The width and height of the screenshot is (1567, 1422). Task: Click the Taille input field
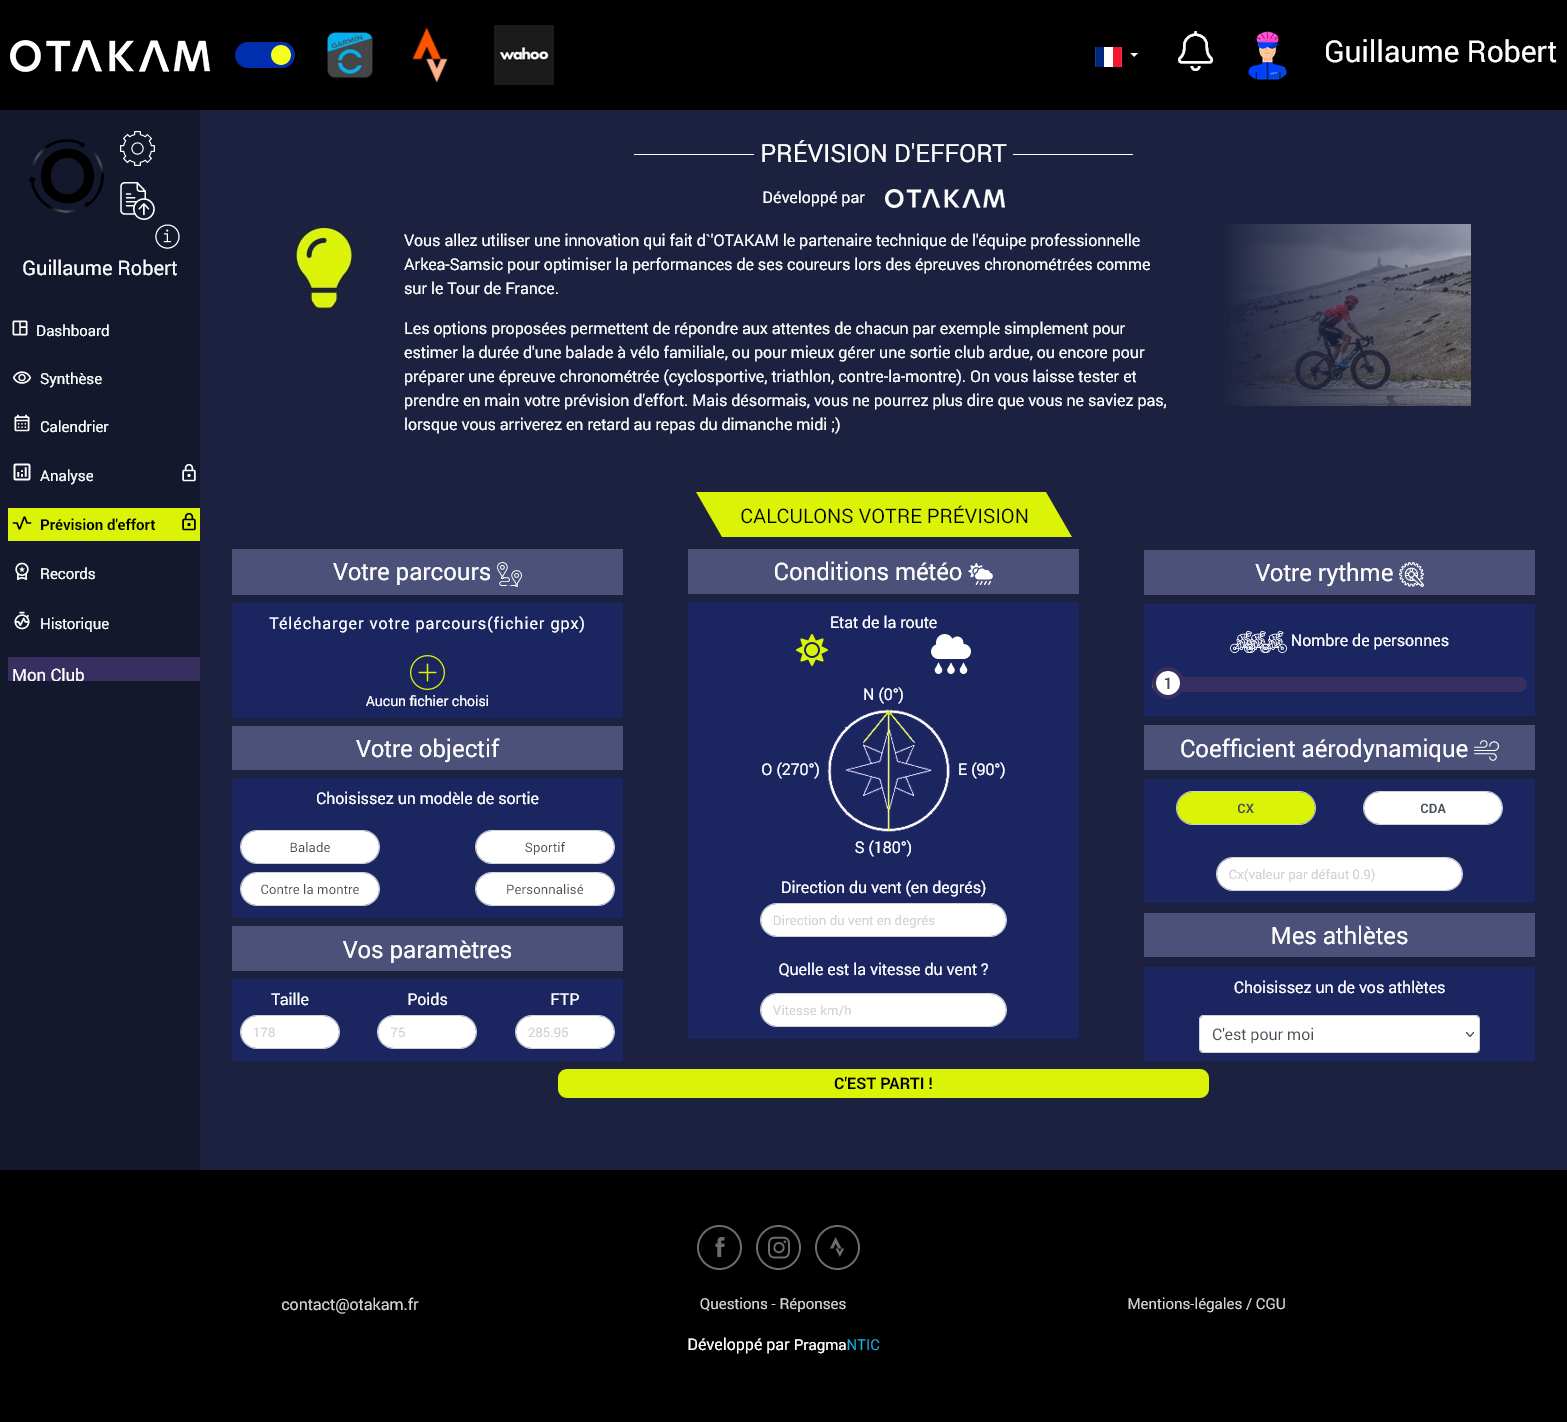click(290, 1032)
